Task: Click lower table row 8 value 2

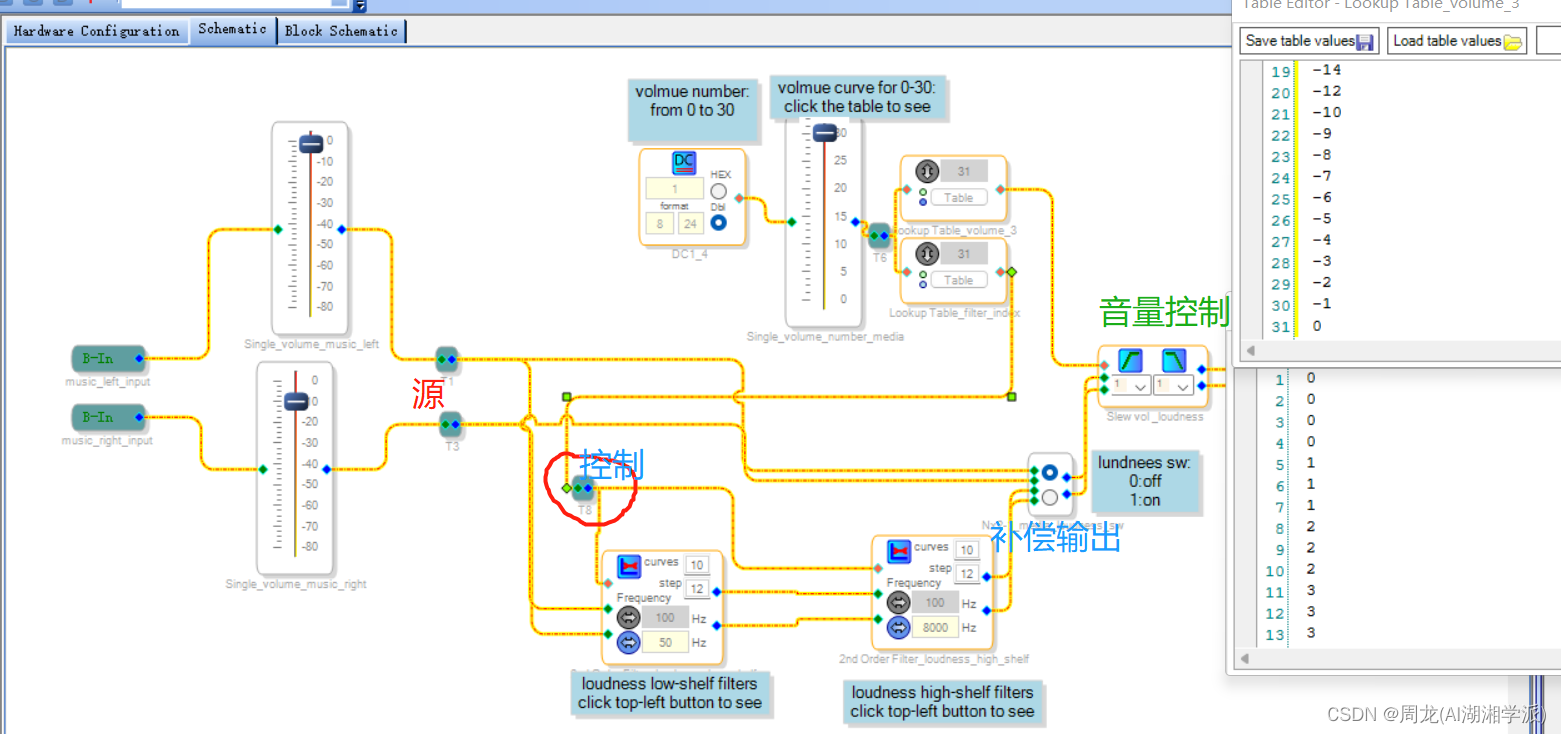Action: [1311, 527]
